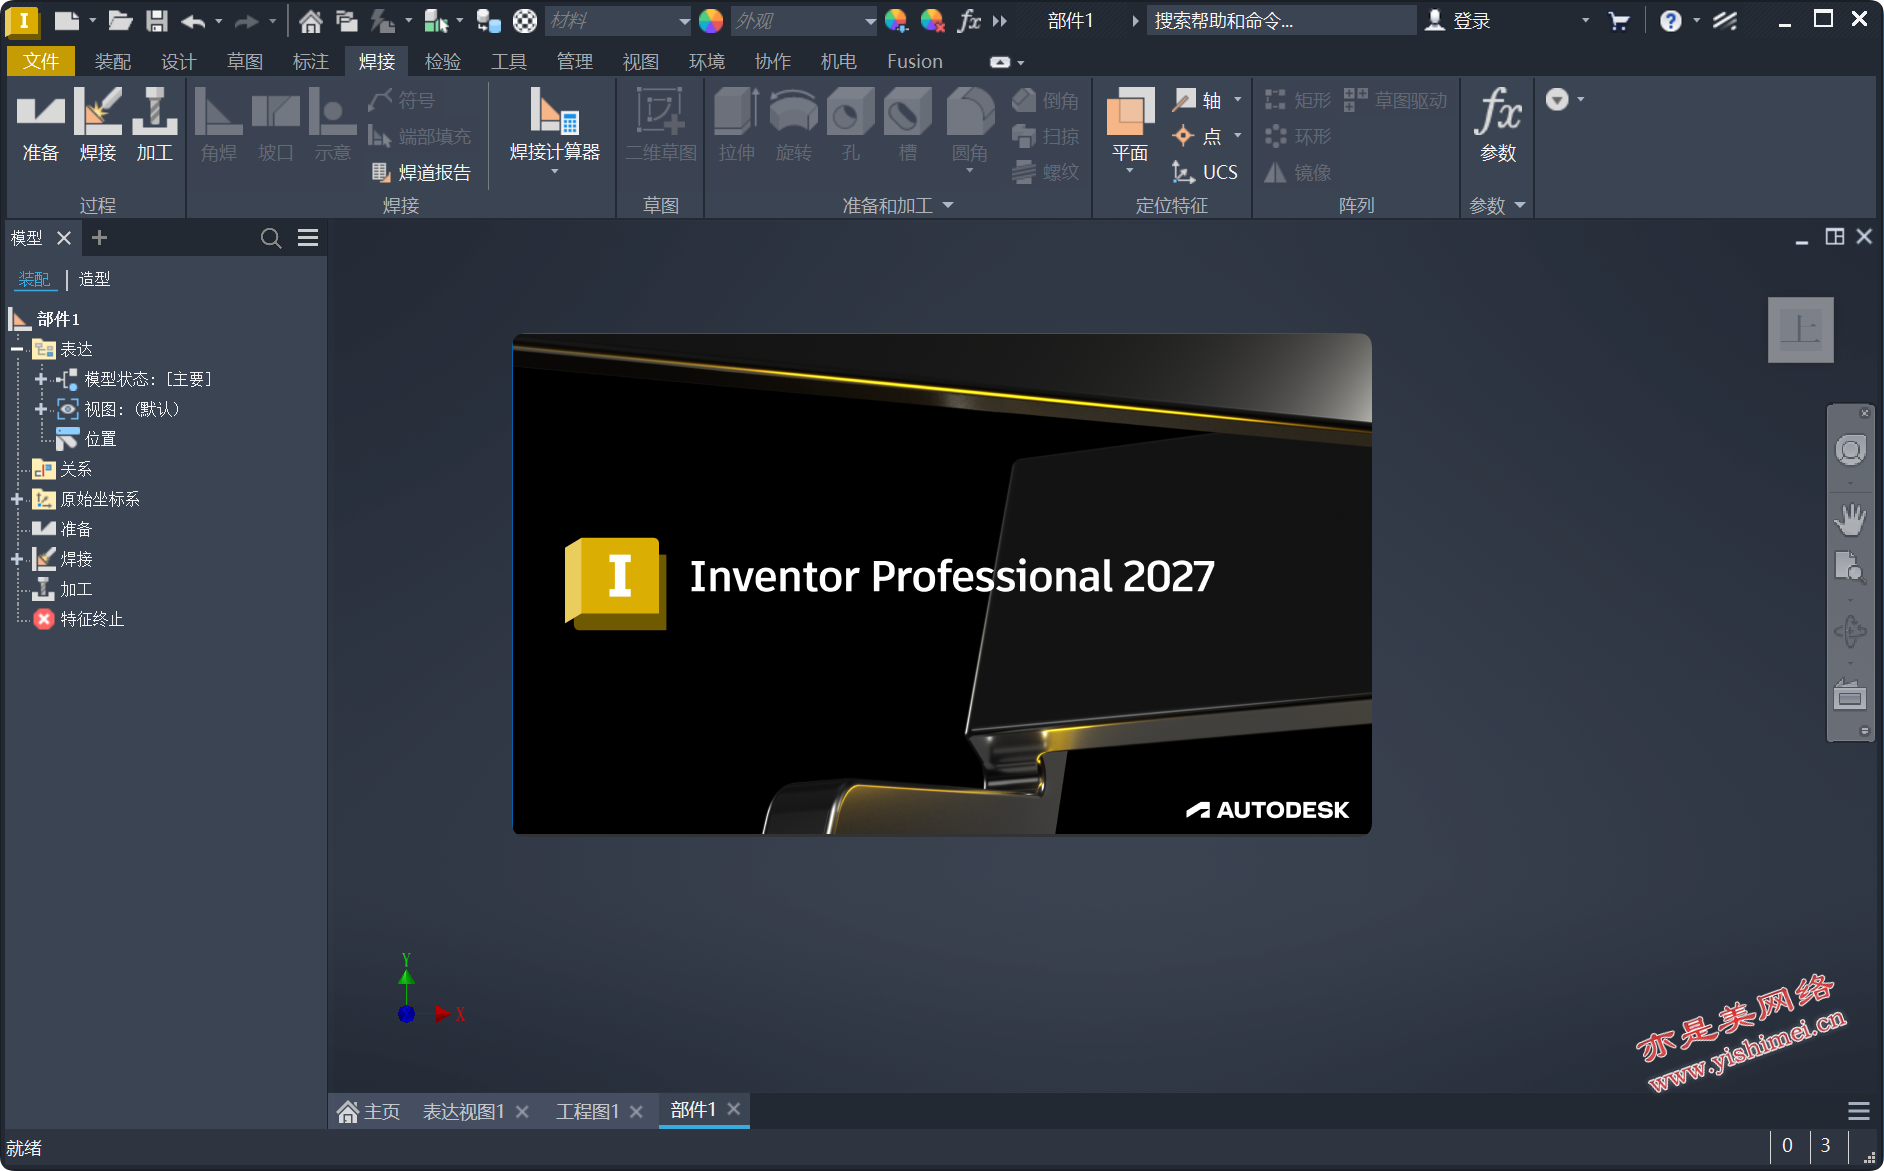The width and height of the screenshot is (1884, 1171).
Task: Open the Help question mark icon
Action: pos(1670,20)
